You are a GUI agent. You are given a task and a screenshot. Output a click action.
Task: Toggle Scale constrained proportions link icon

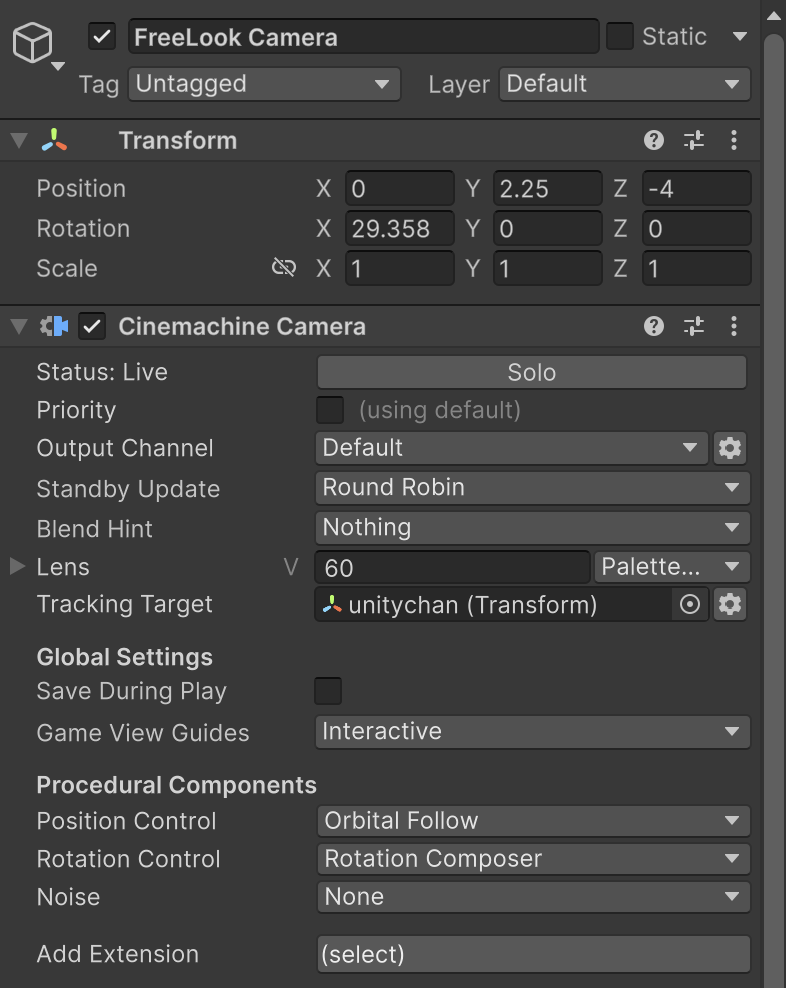pyautogui.click(x=284, y=268)
